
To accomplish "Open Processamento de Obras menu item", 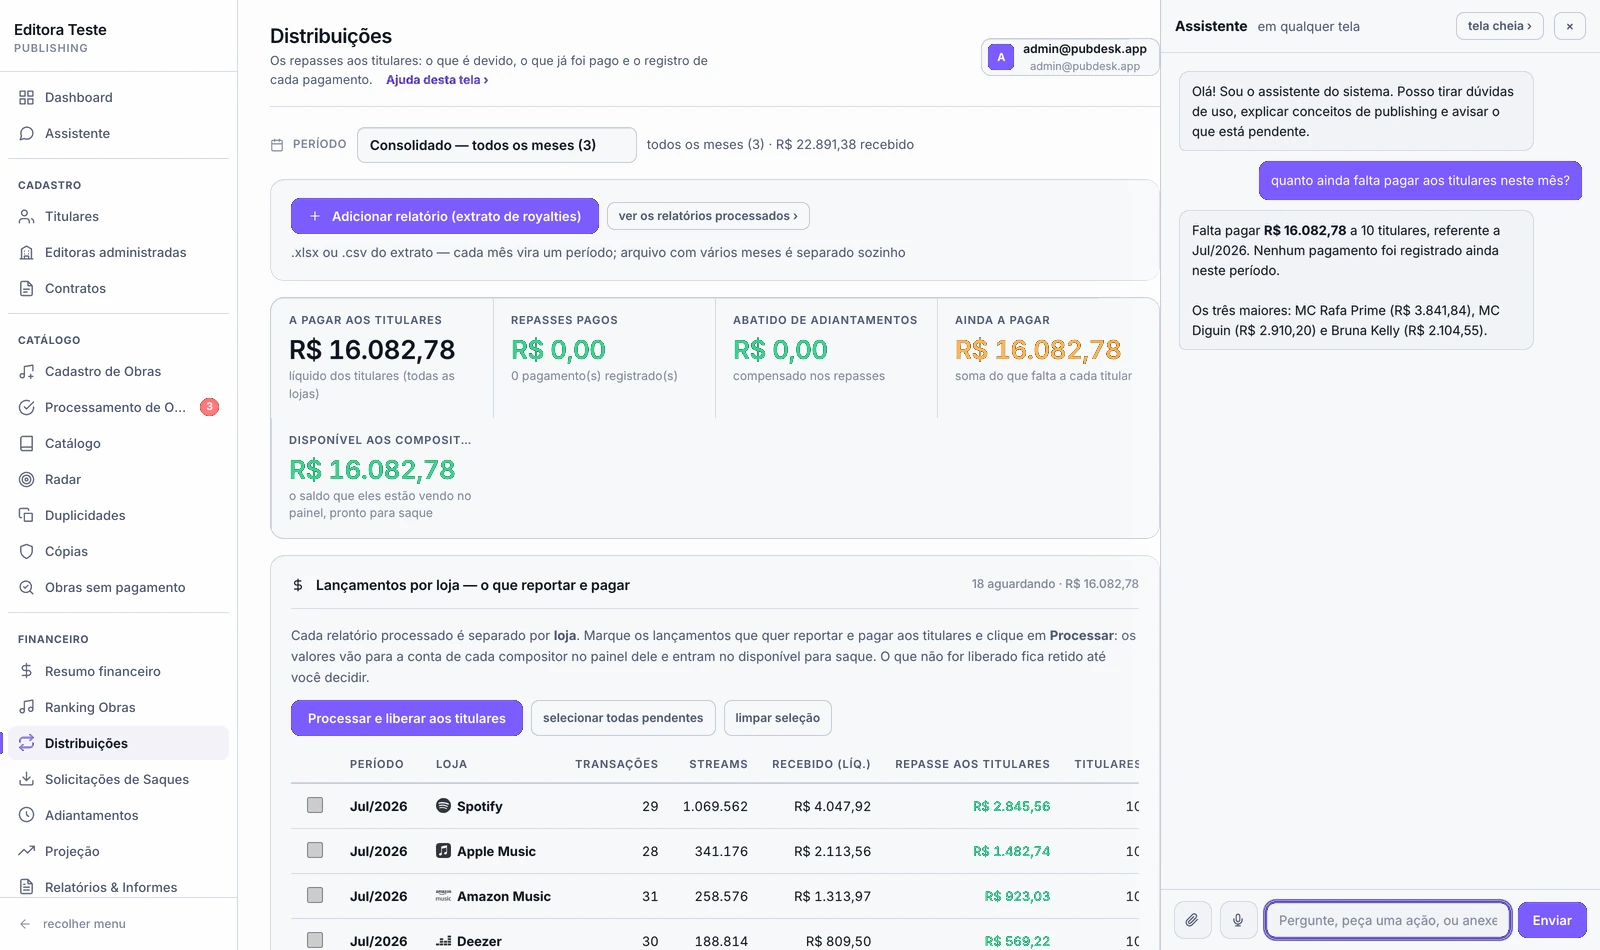I will [x=119, y=407].
